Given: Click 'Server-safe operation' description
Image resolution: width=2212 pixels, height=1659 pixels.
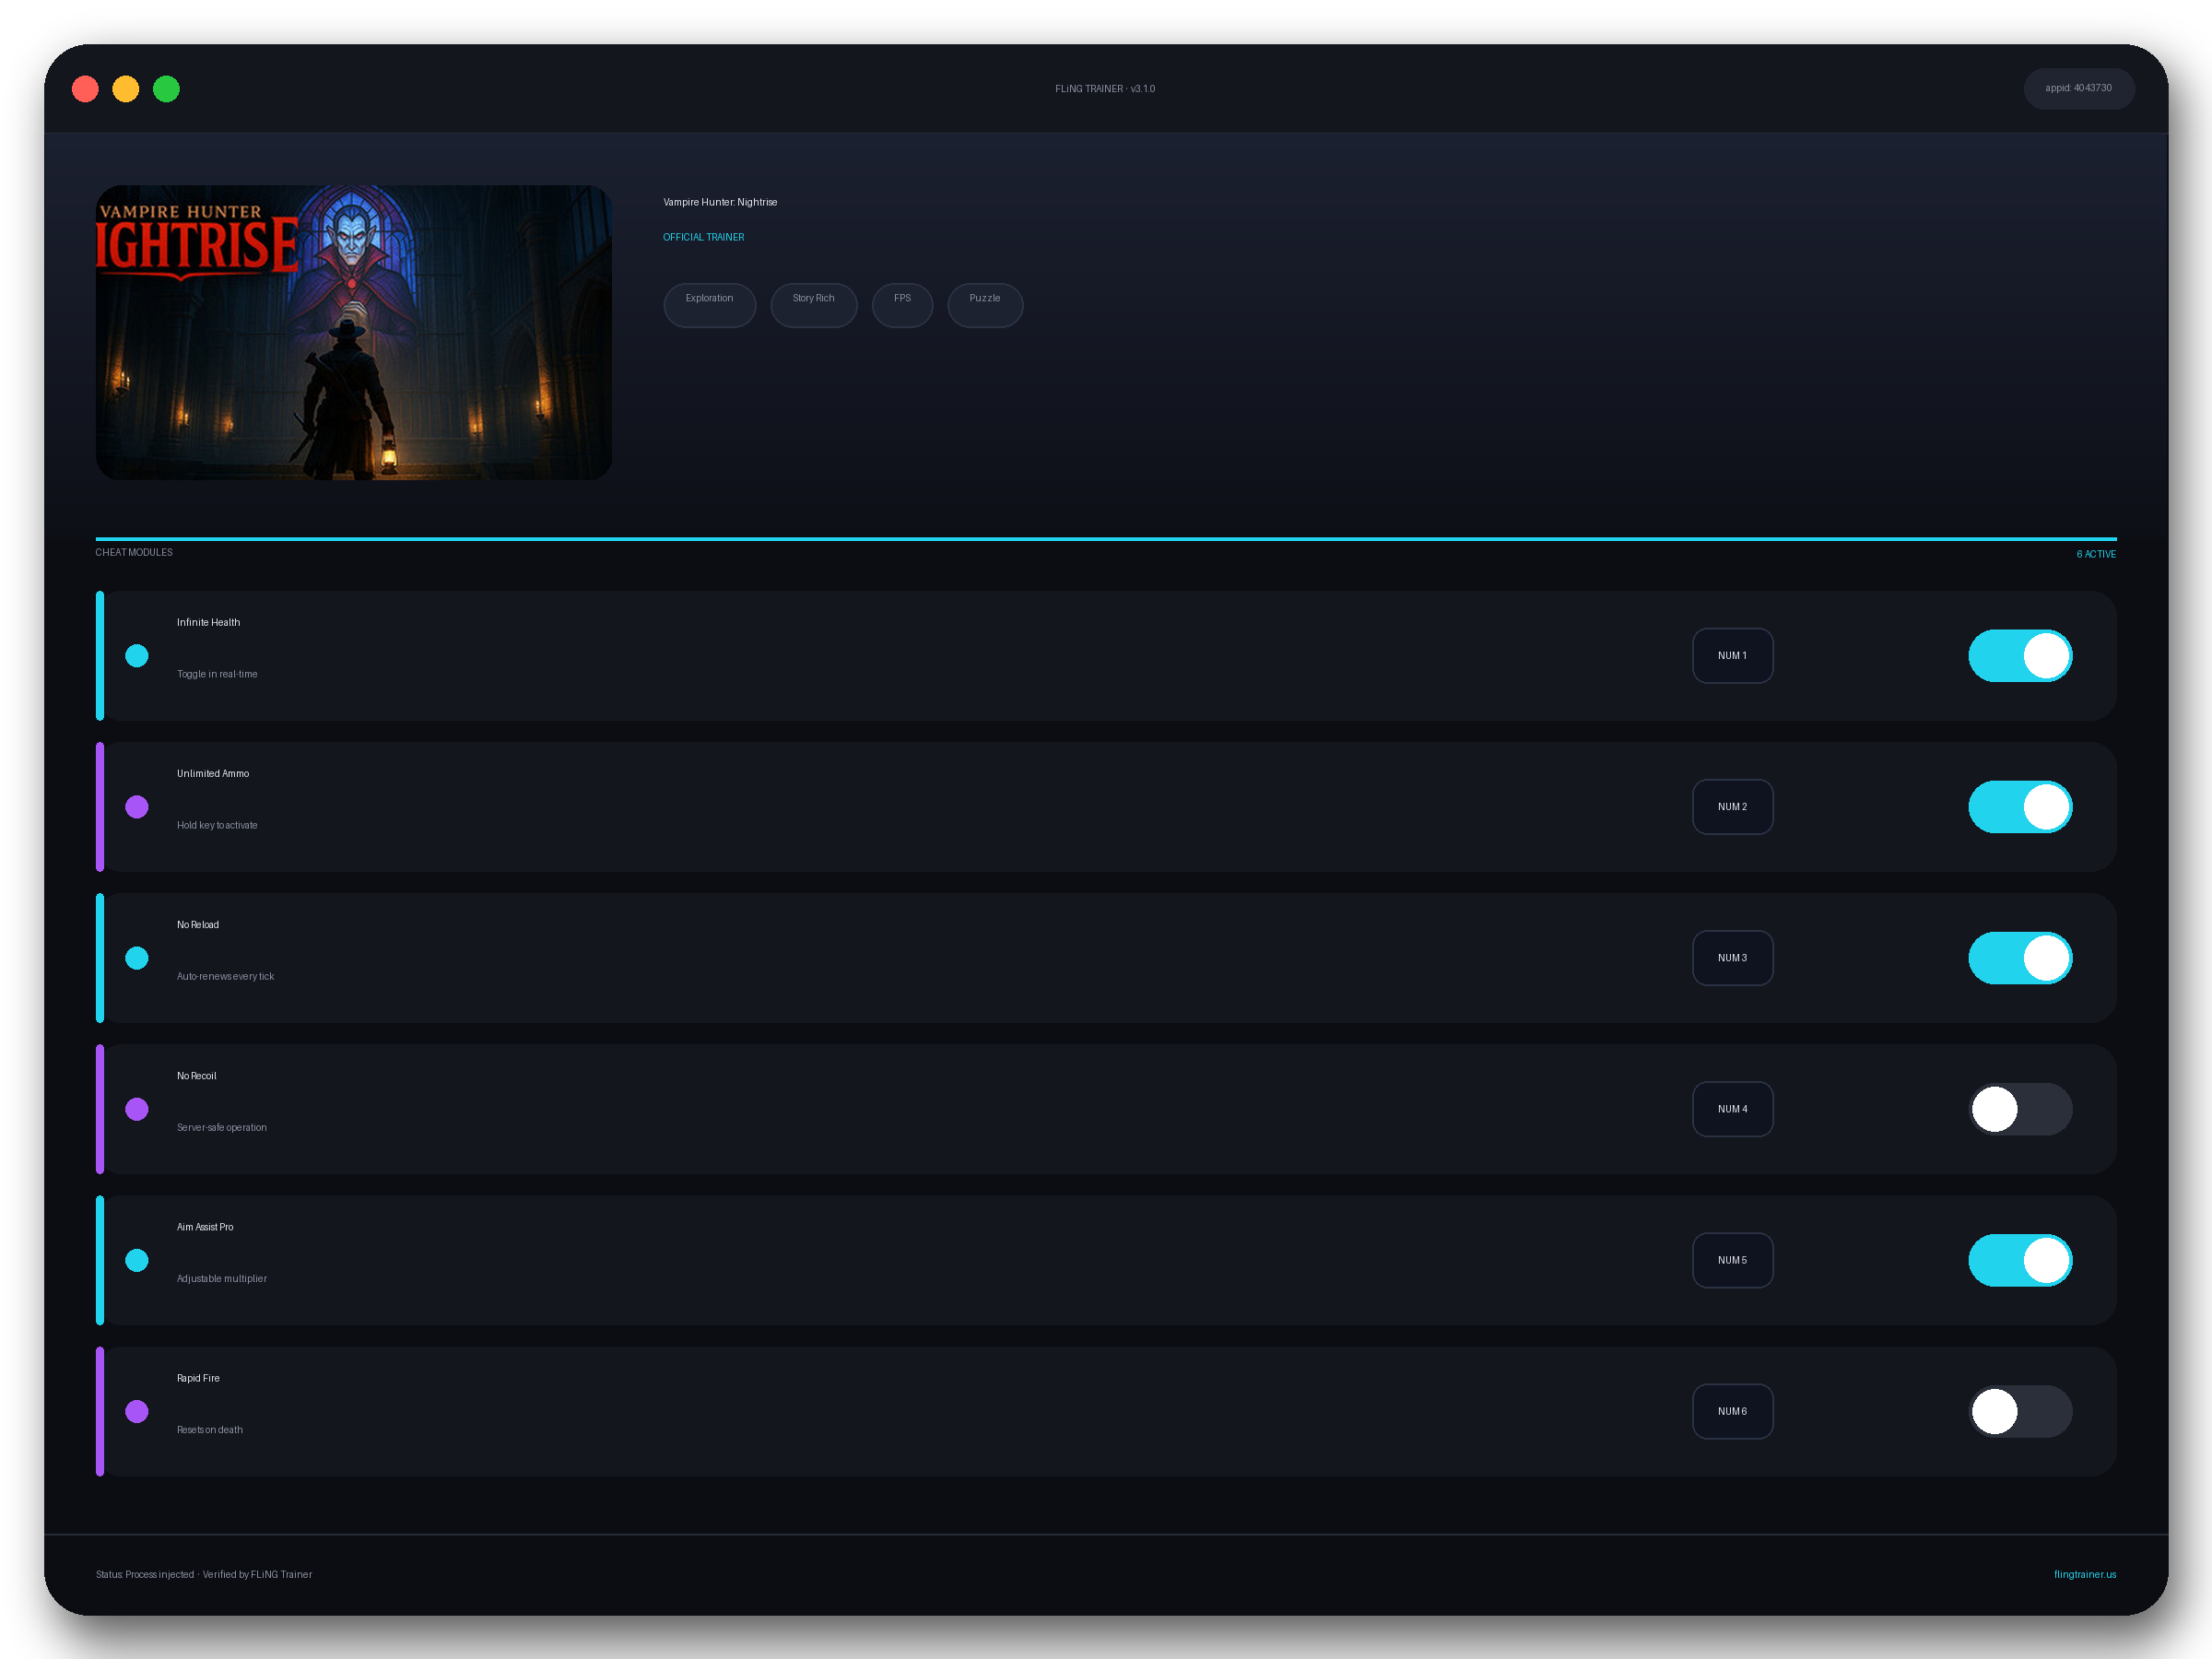Looking at the screenshot, I should pos(222,1127).
